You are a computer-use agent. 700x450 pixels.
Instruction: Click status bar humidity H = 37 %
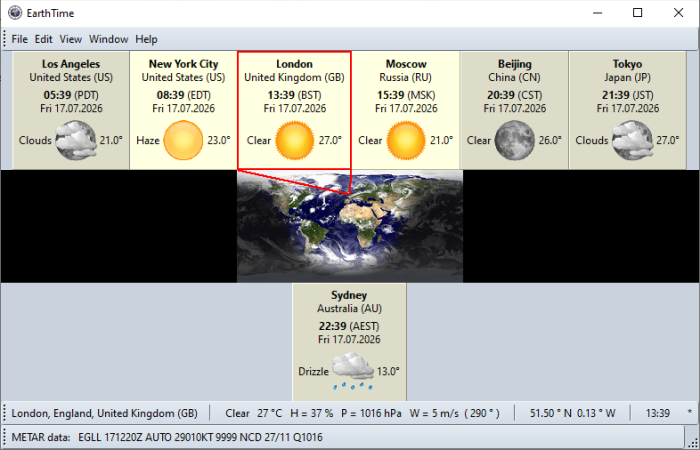tap(312, 413)
